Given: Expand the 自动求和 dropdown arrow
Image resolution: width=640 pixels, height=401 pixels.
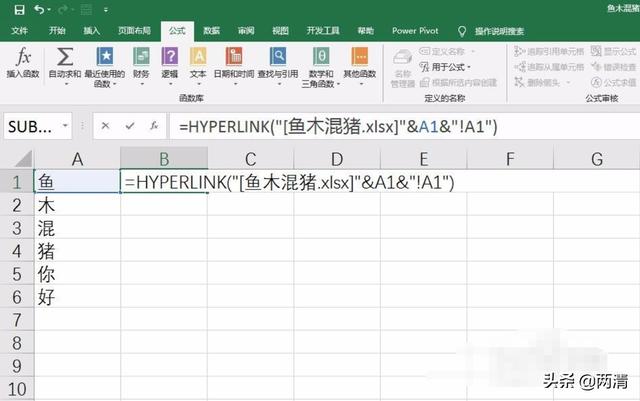Looking at the screenshot, I should tap(66, 84).
